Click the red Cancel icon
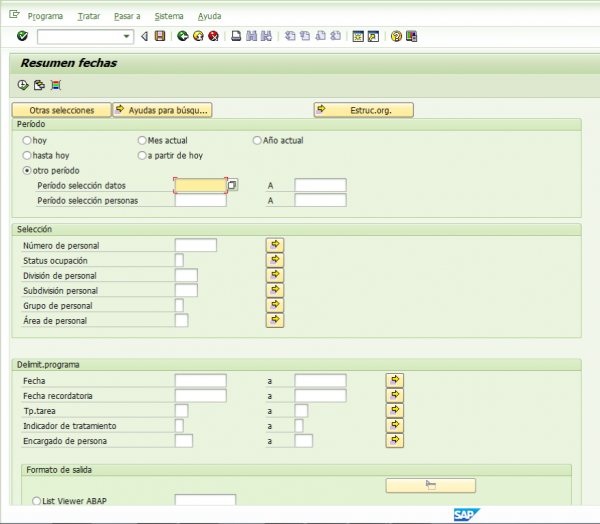 [213, 37]
